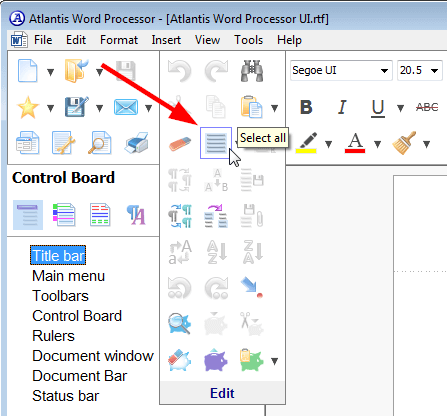The height and width of the screenshot is (416, 447).
Task: Click the document settings wrench icon
Action: coord(63,143)
